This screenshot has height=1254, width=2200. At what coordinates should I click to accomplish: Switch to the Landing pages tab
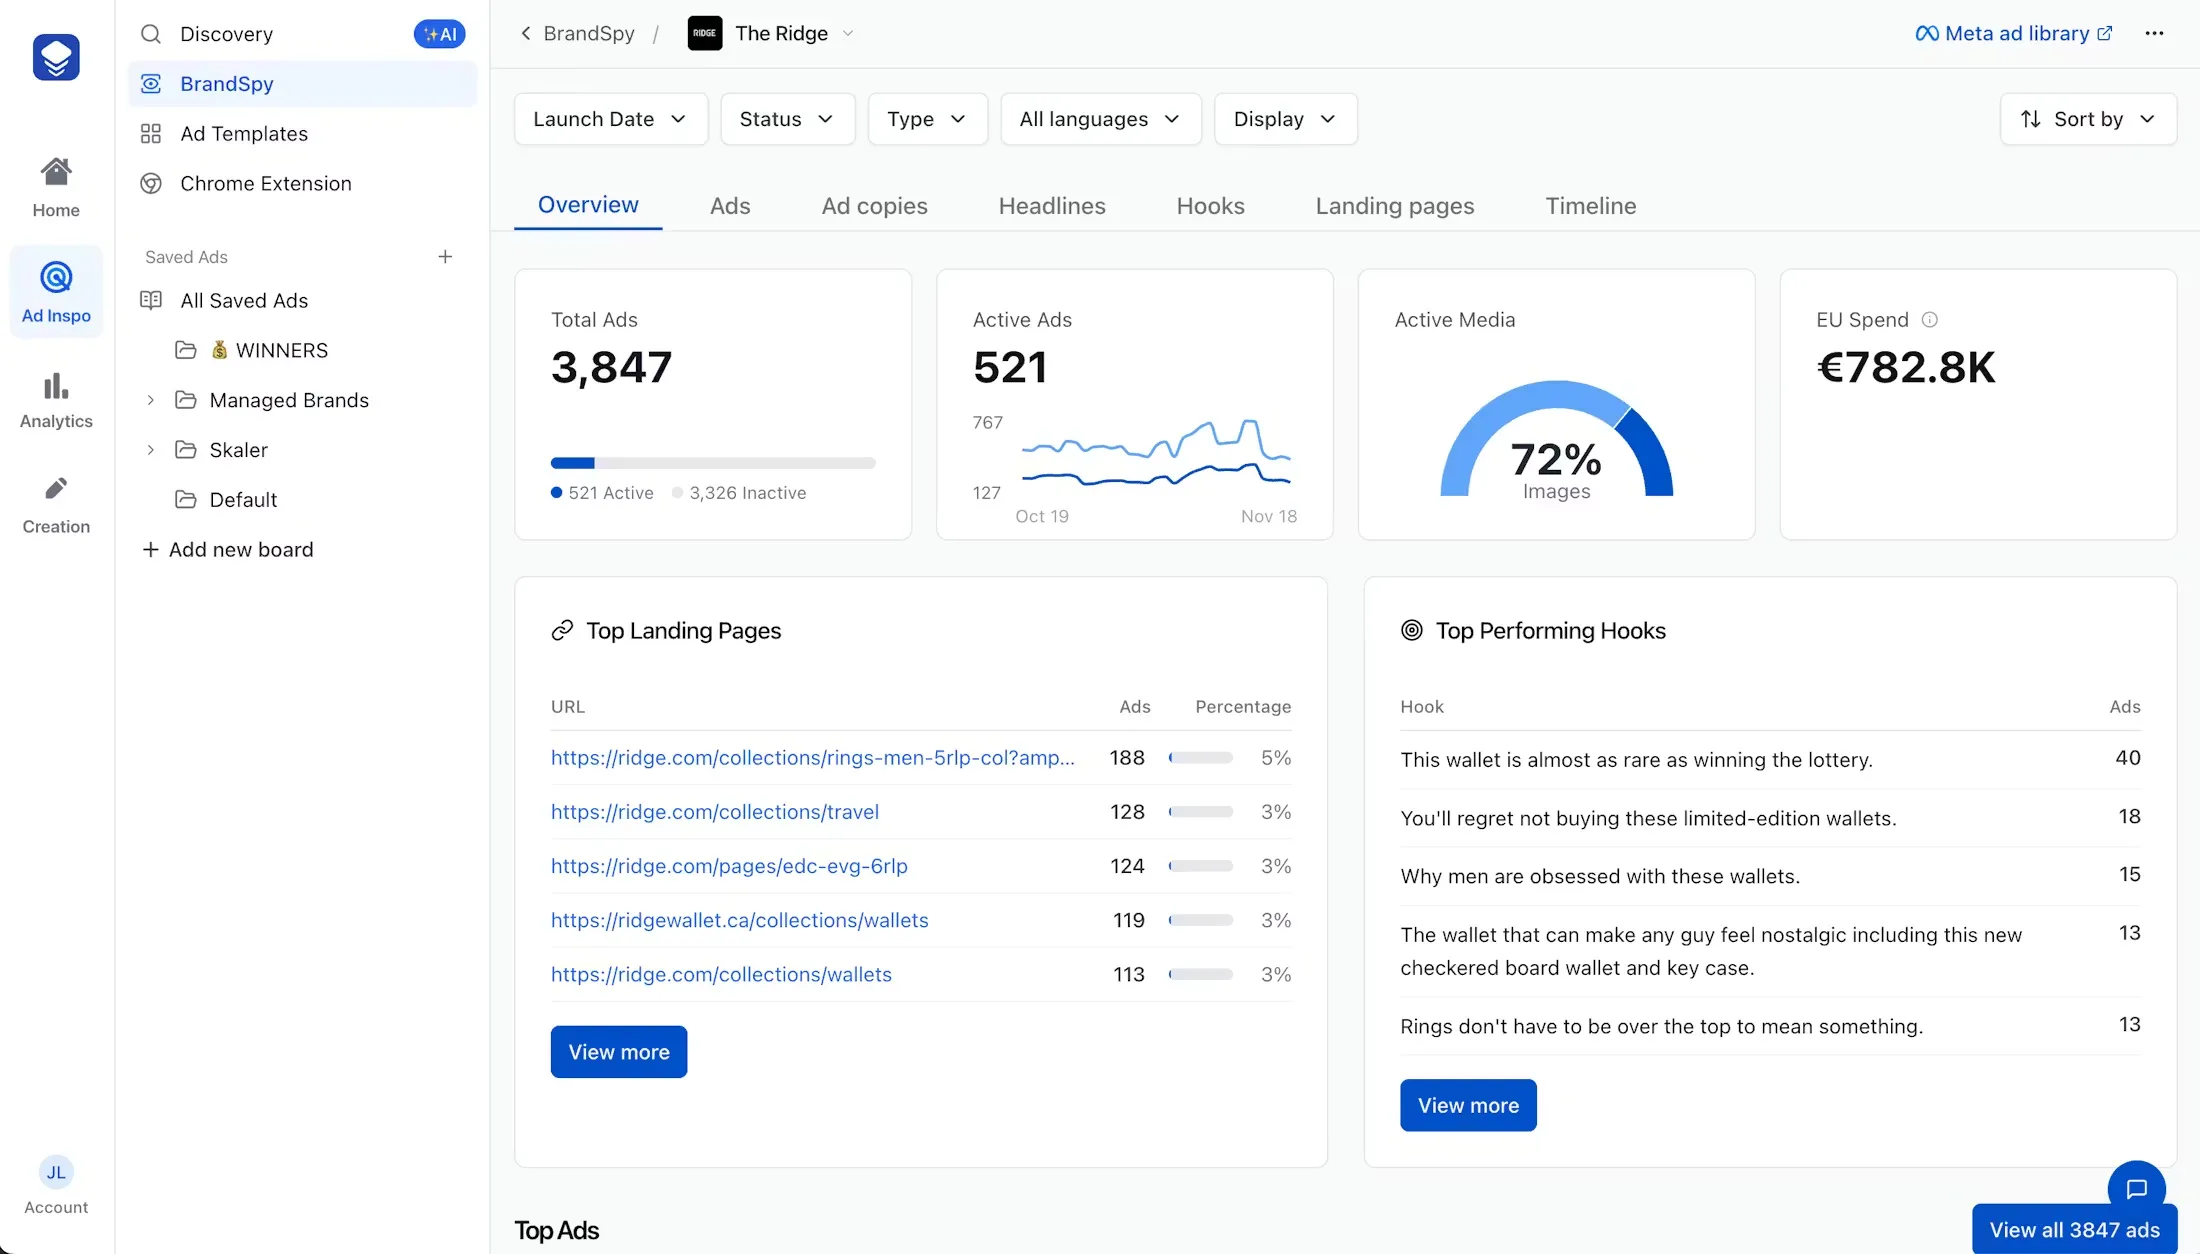point(1394,206)
